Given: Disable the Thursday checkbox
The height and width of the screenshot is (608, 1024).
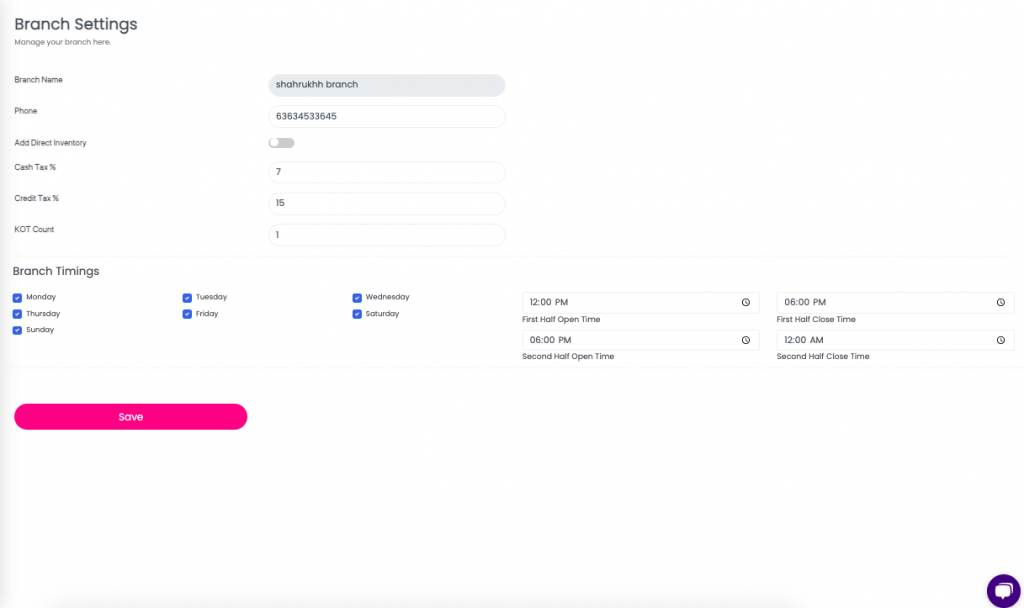Looking at the screenshot, I should 18,314.
